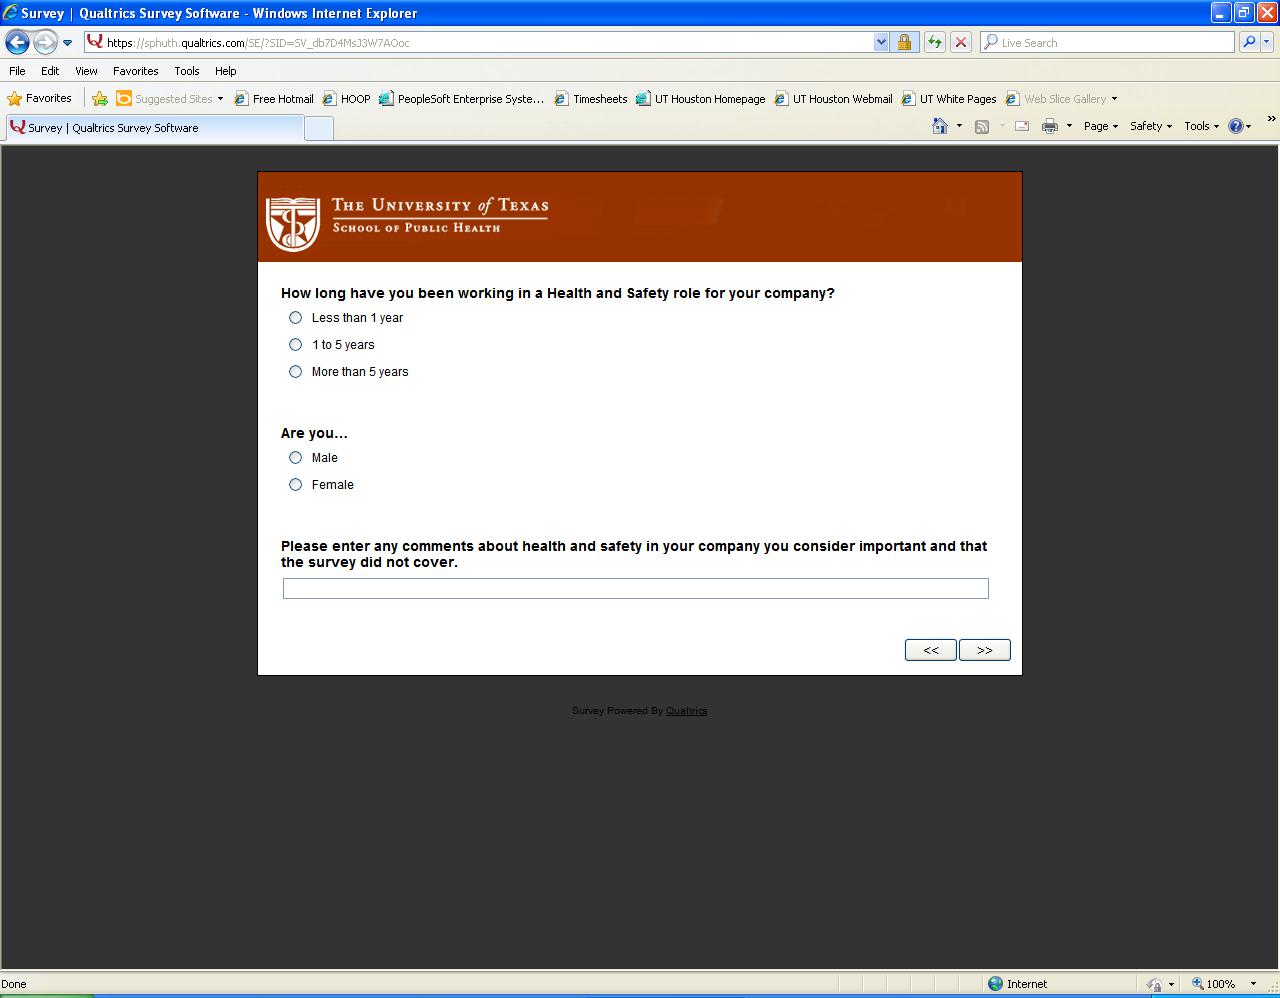Image resolution: width=1280 pixels, height=998 pixels.
Task: Open the Page command menu
Action: click(1100, 126)
